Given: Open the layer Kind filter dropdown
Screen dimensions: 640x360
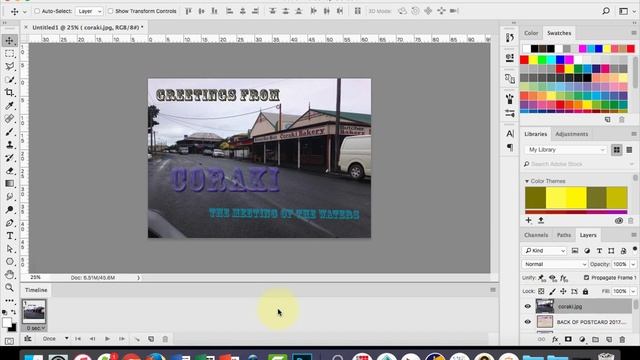Looking at the screenshot, I should (x=545, y=251).
